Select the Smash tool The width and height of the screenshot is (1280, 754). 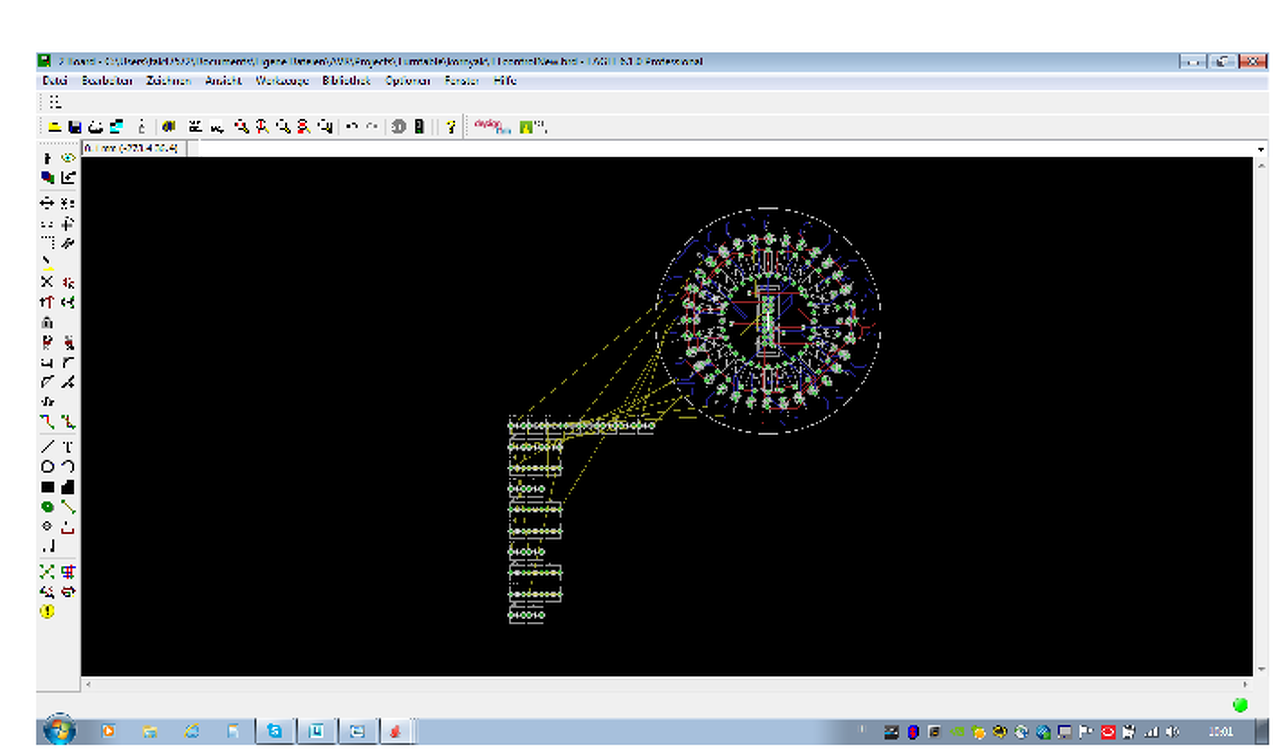(47, 362)
